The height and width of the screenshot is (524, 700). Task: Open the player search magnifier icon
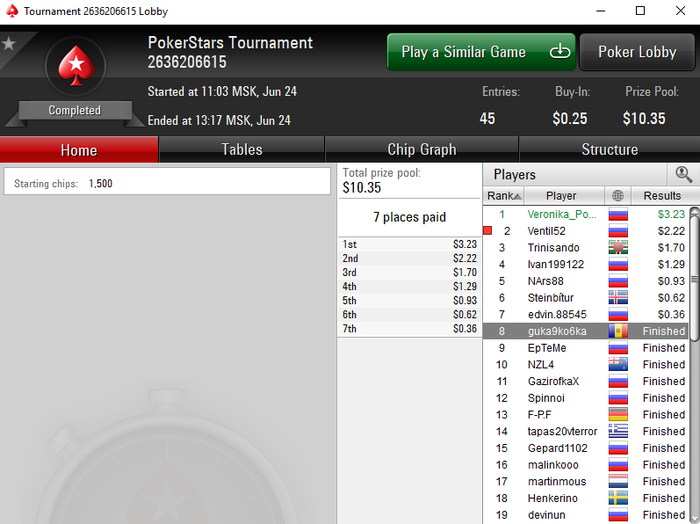683,175
